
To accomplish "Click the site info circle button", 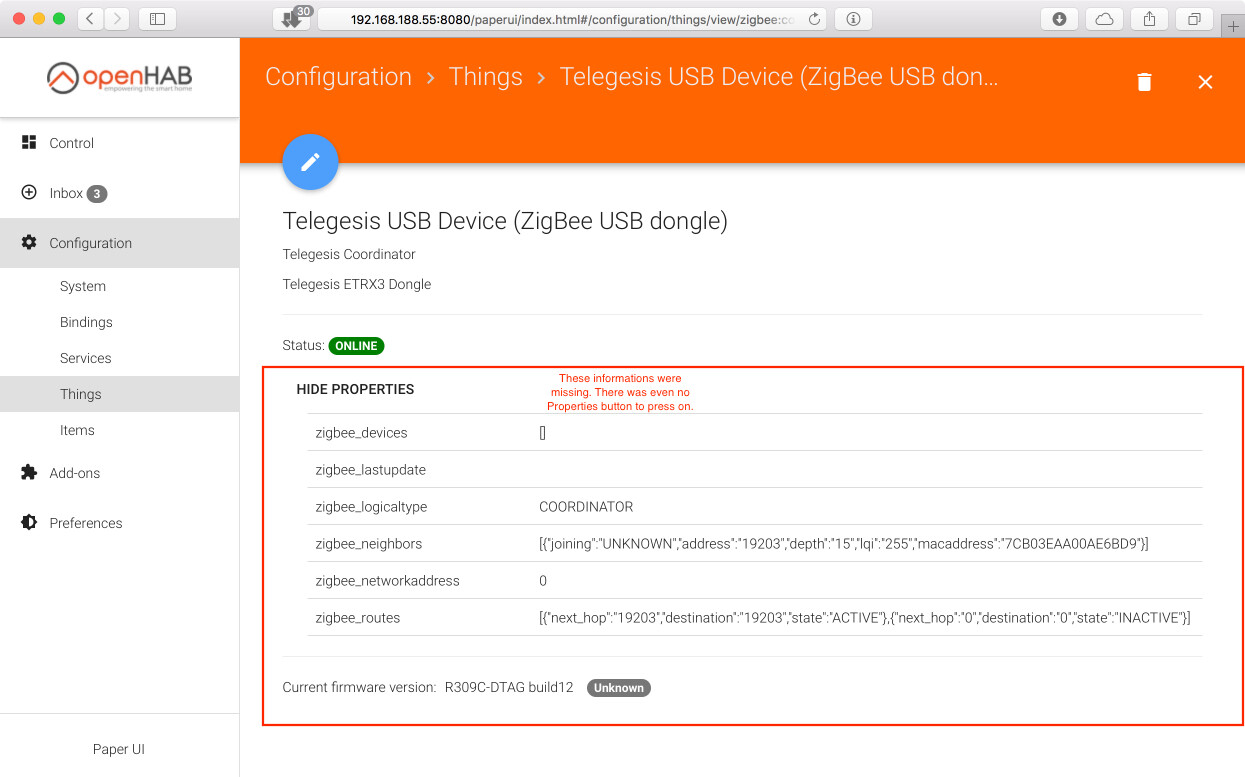I will point(853,18).
